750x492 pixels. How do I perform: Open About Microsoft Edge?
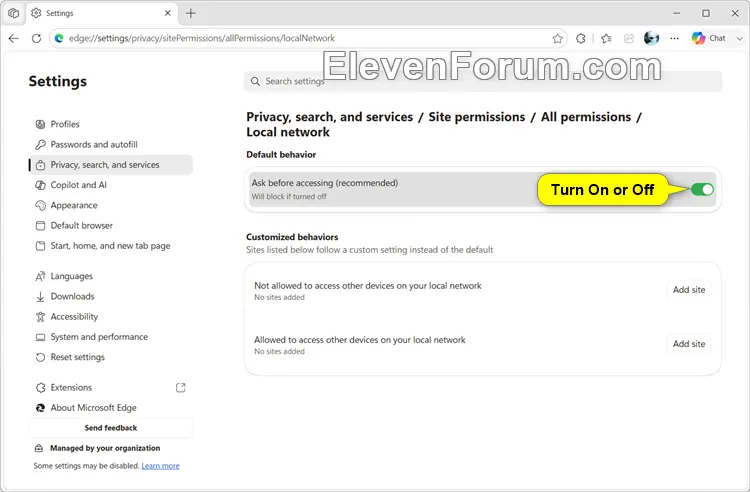(x=111, y=408)
